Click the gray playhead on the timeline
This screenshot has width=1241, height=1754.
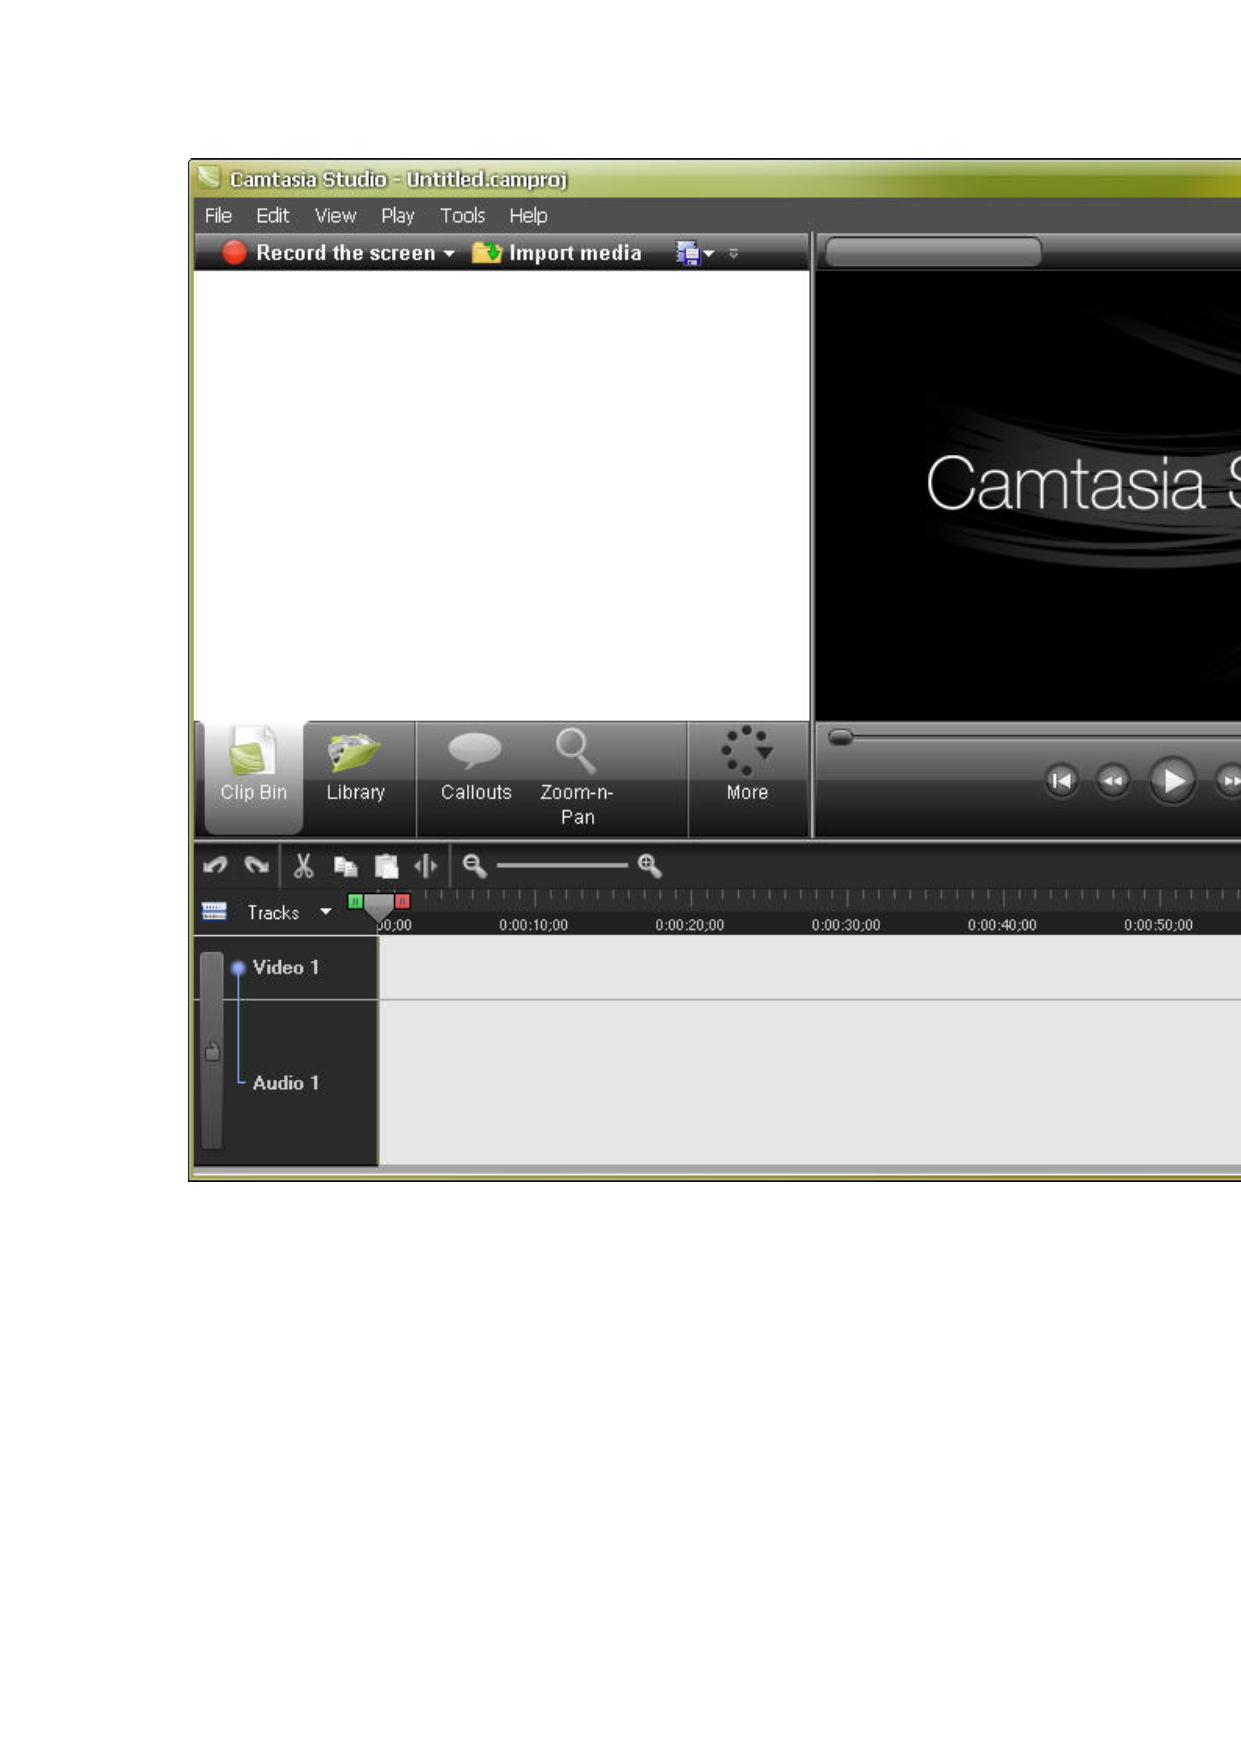[x=378, y=906]
